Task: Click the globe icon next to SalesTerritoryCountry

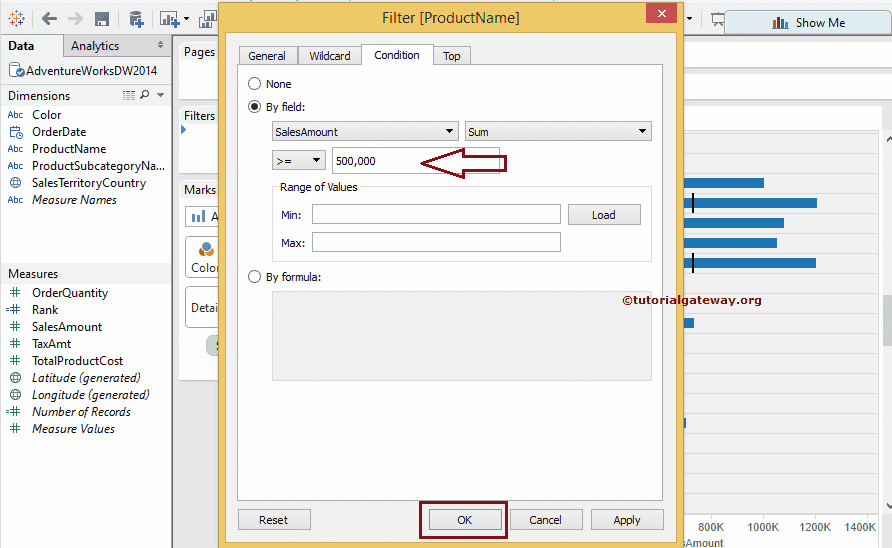Action: click(x=16, y=183)
